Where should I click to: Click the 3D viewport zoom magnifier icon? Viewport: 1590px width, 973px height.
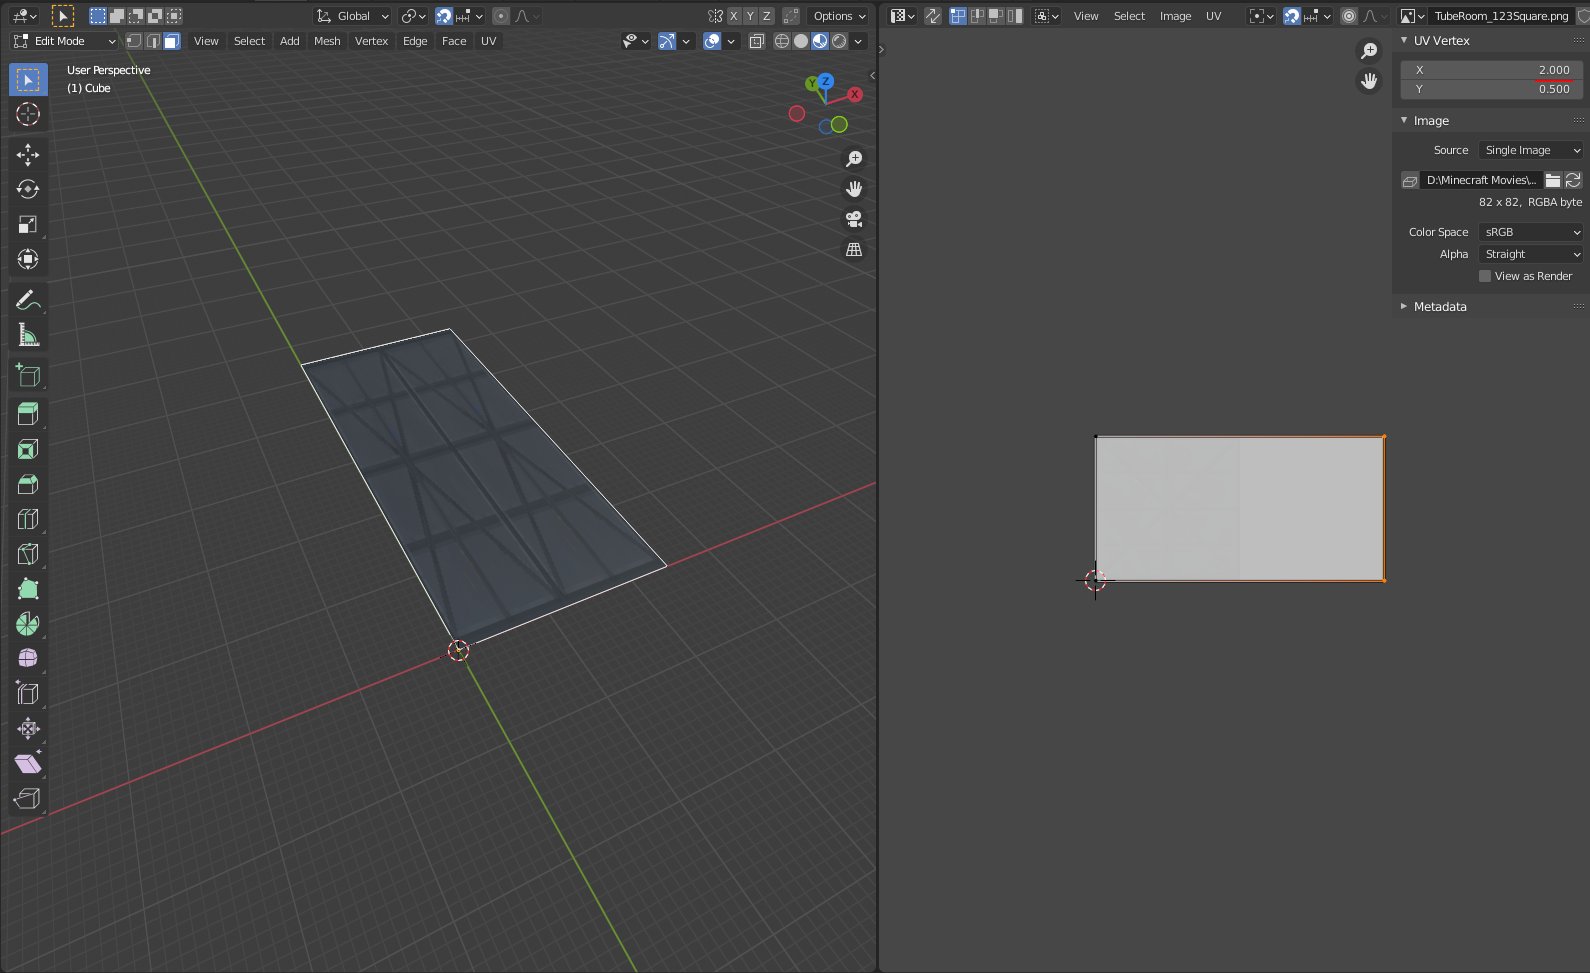pos(854,159)
